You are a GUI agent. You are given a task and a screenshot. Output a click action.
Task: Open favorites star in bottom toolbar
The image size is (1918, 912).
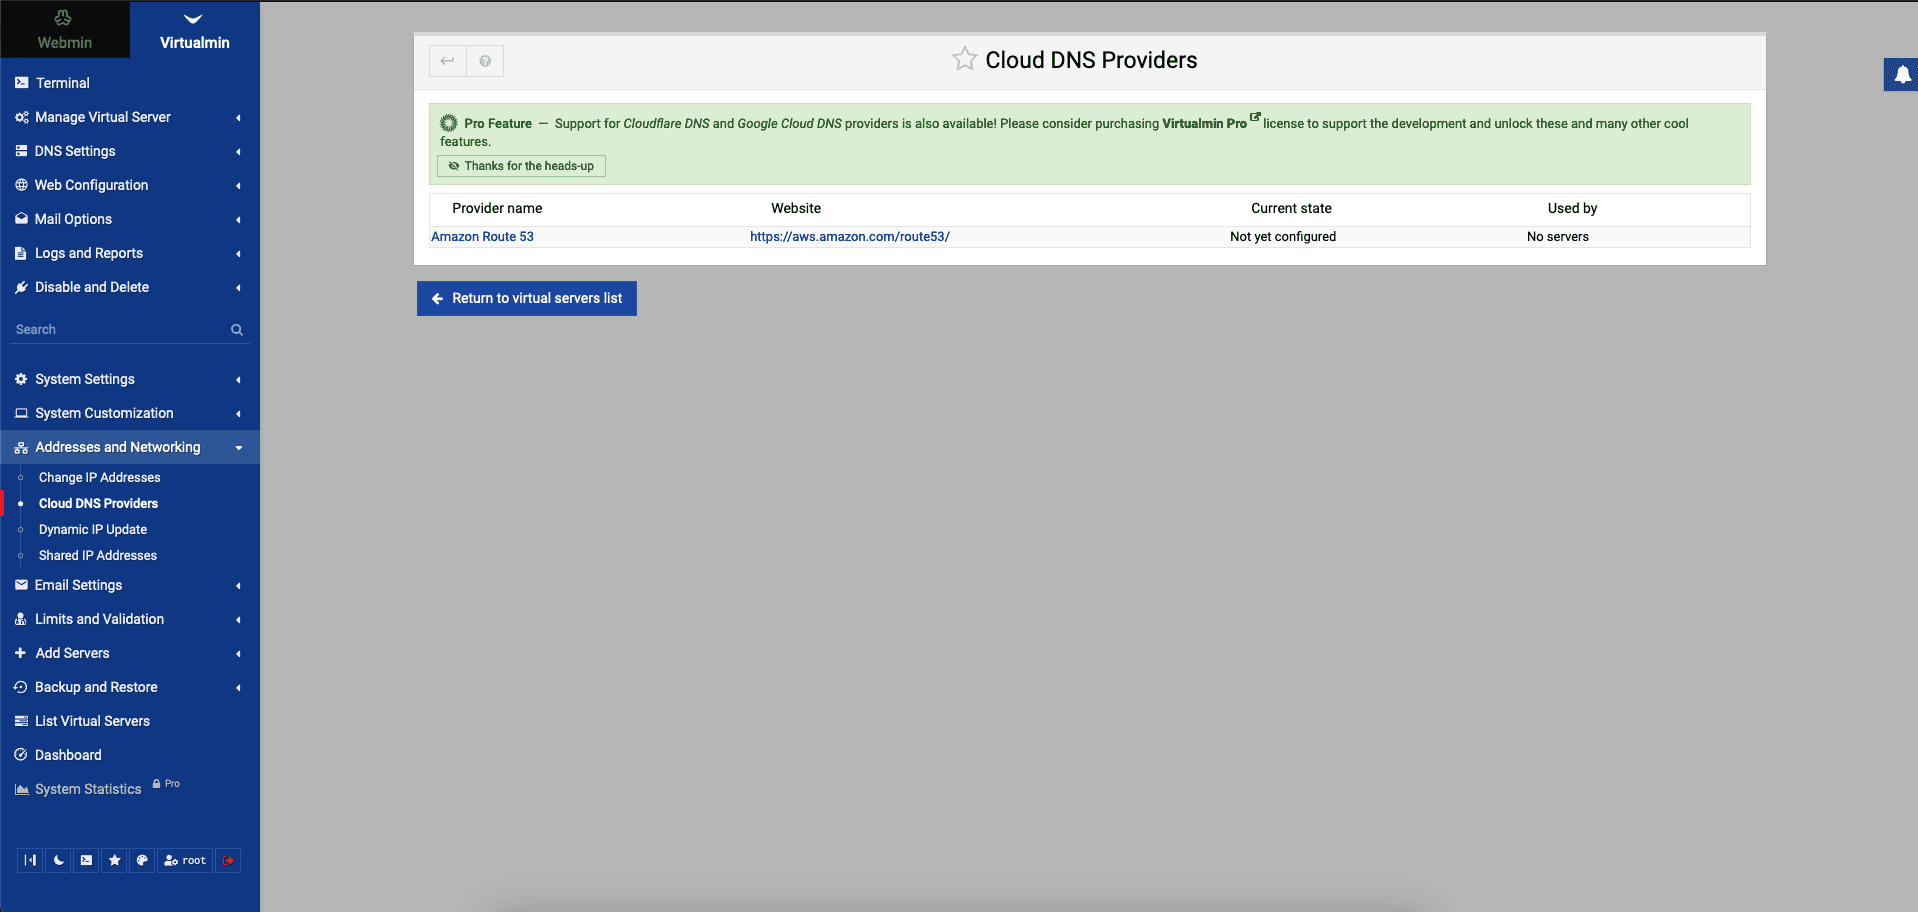pyautogui.click(x=115, y=860)
